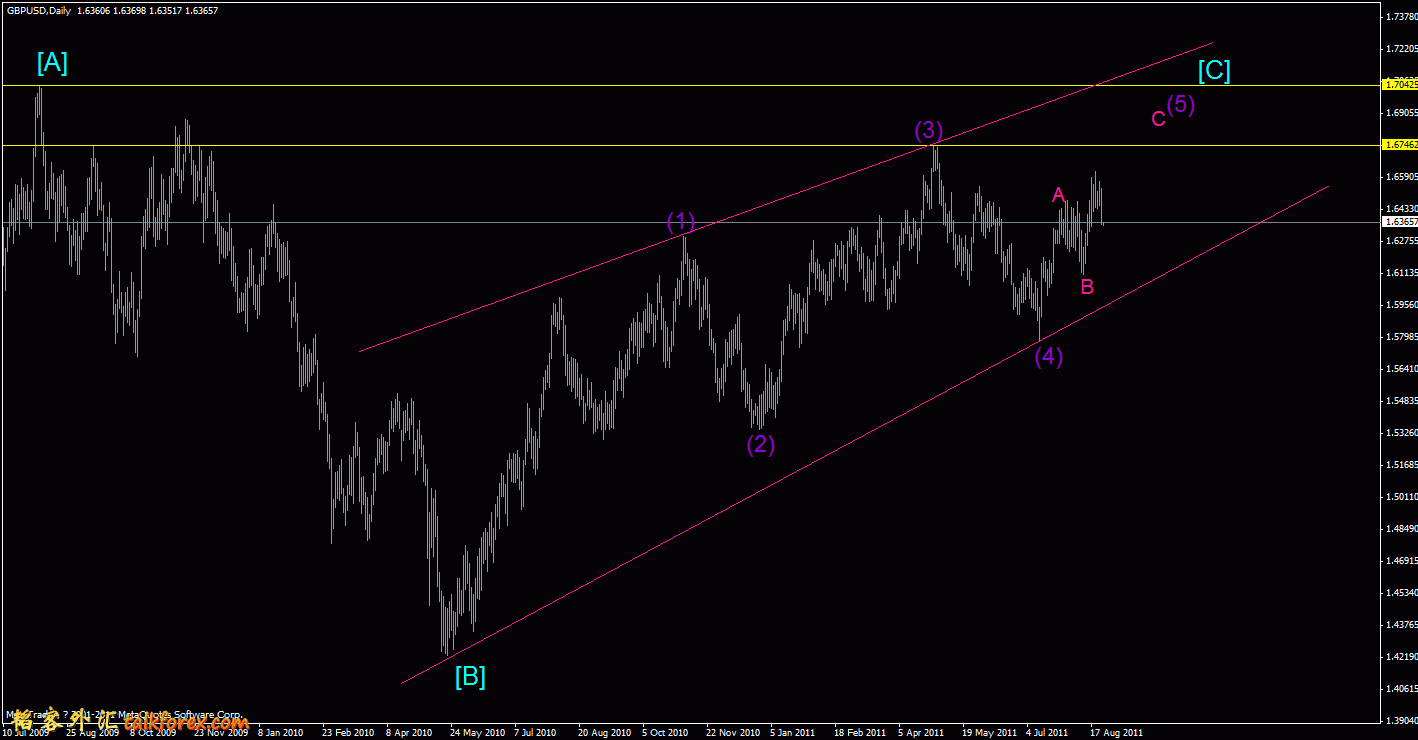This screenshot has width=1418, height=740.
Task: Click the purple (4) wave label
Action: (1049, 357)
